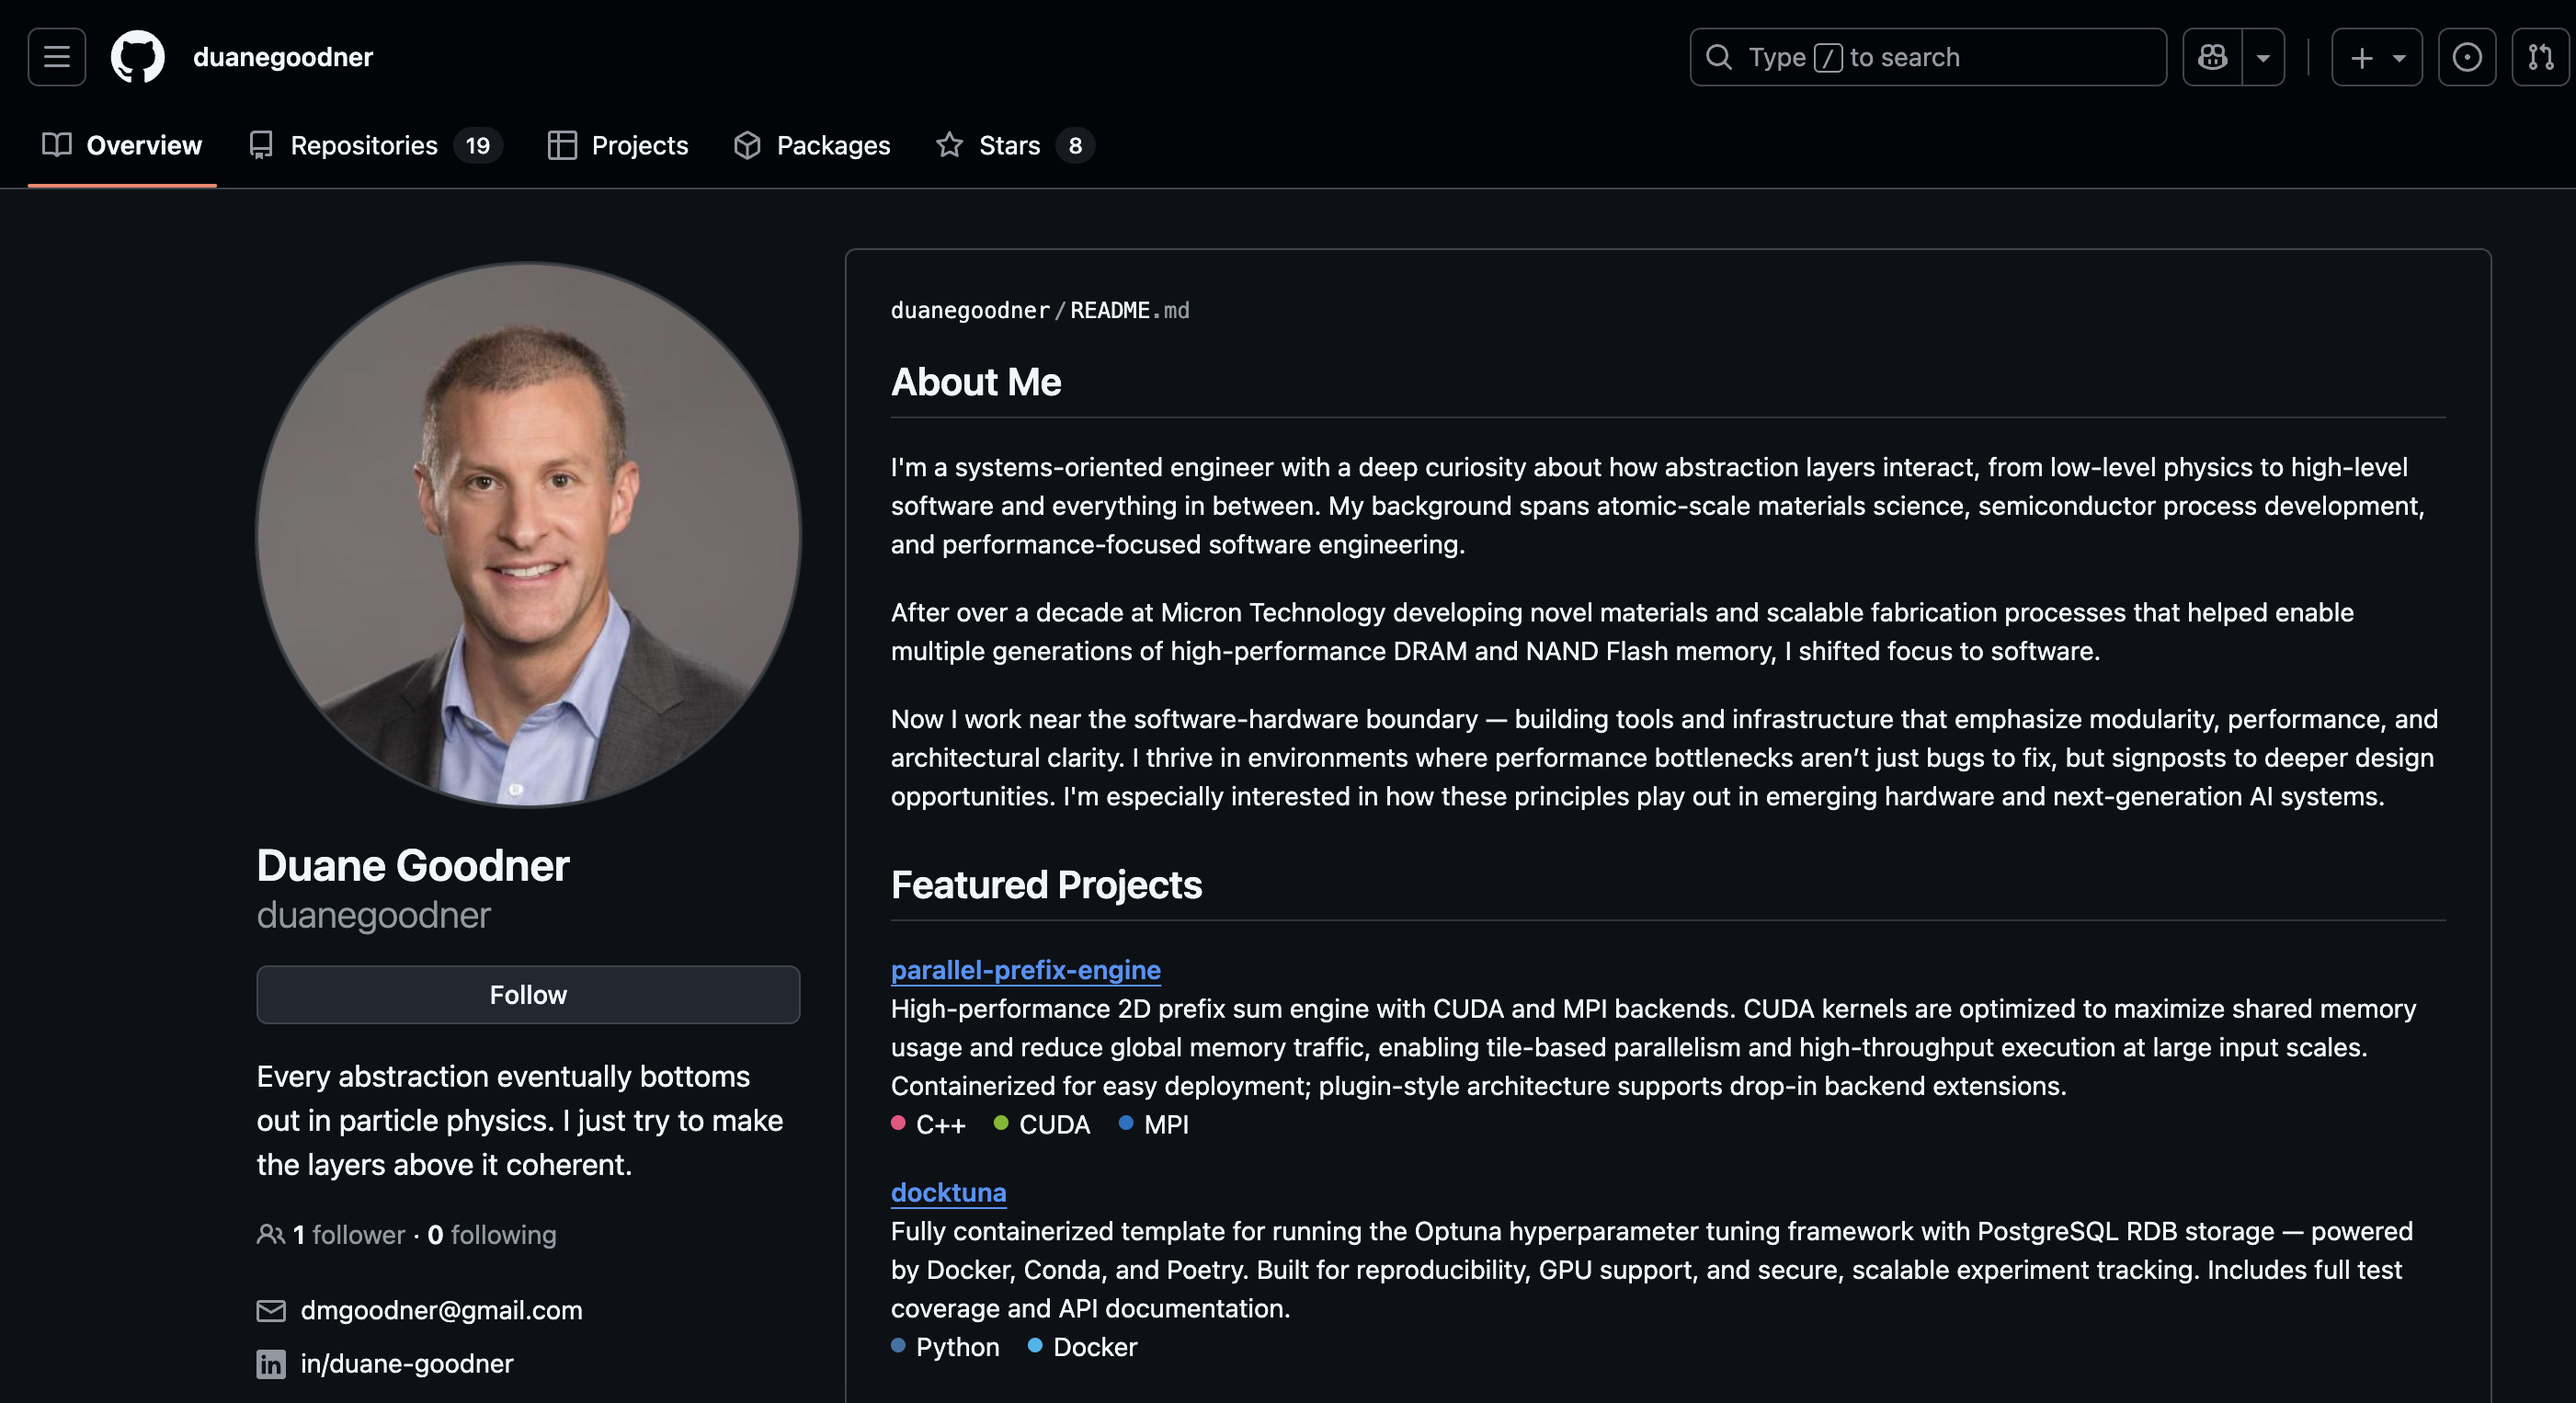Open the issues icon in the header
The height and width of the screenshot is (1403, 2576).
tap(2468, 57)
